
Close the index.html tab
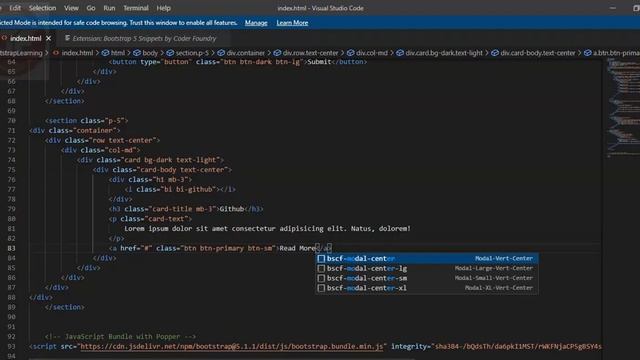click(49, 38)
